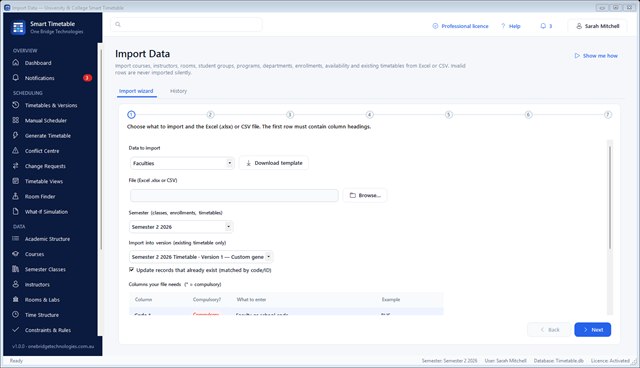Open Courses graduation cap icon
The height and width of the screenshot is (368, 640).
pos(16,254)
